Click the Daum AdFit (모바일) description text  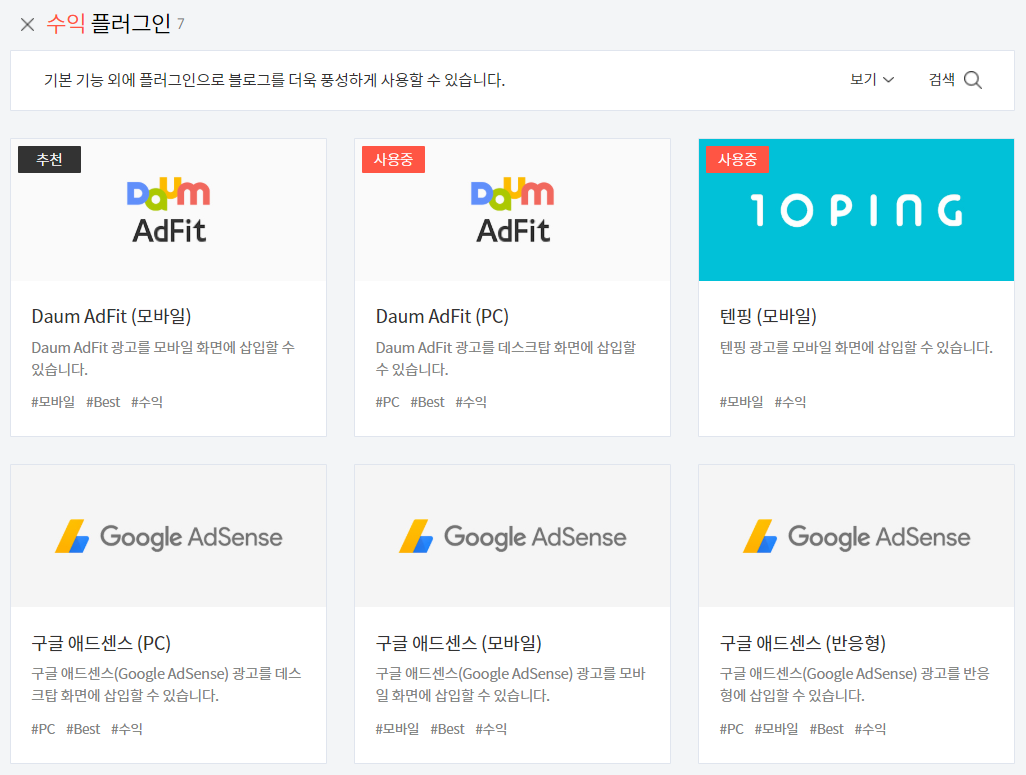tap(163, 358)
